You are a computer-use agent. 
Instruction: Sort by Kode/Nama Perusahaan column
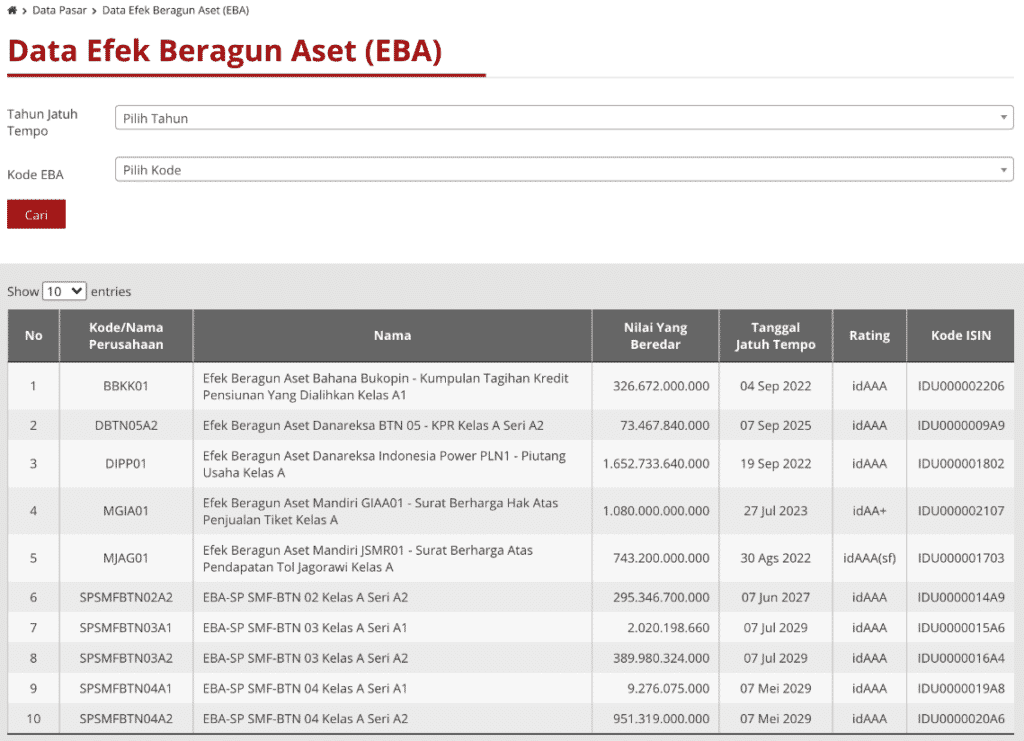coord(126,335)
